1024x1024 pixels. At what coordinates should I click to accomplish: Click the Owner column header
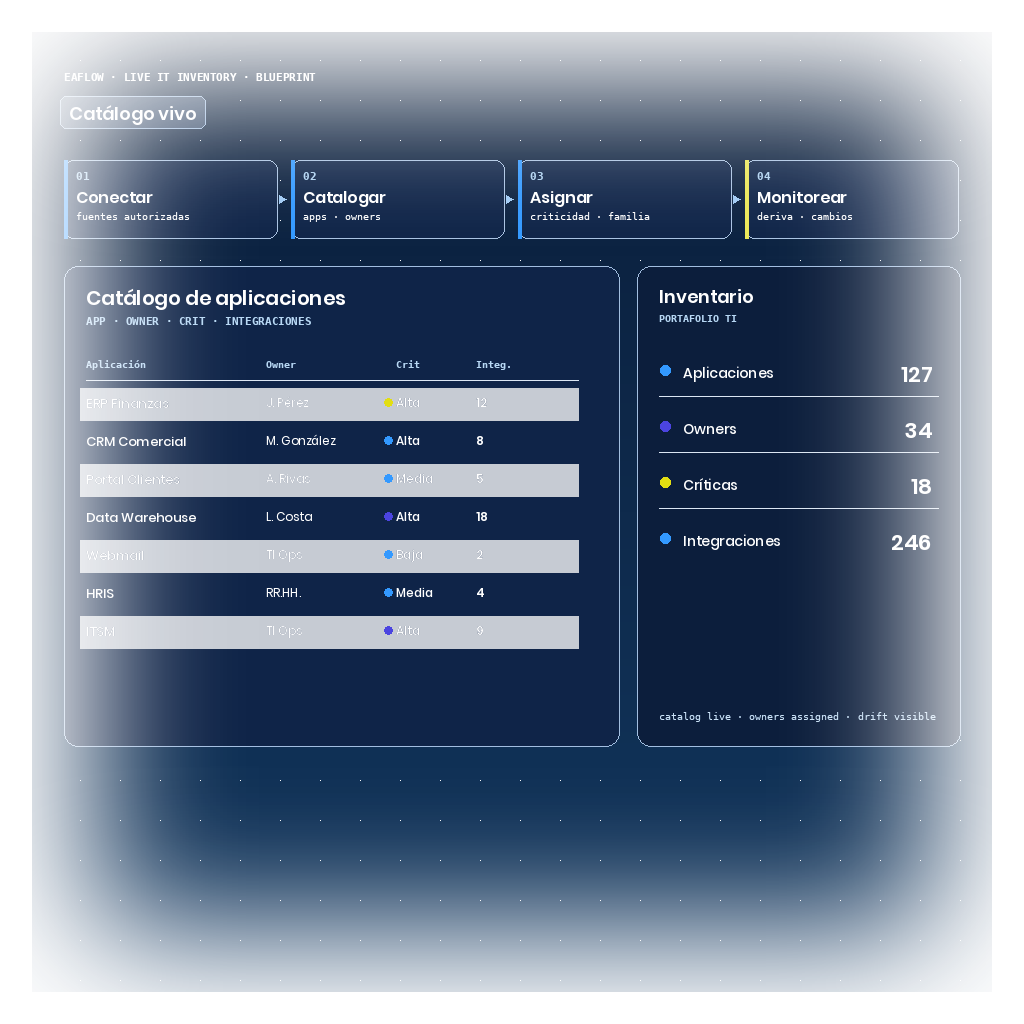(281, 365)
